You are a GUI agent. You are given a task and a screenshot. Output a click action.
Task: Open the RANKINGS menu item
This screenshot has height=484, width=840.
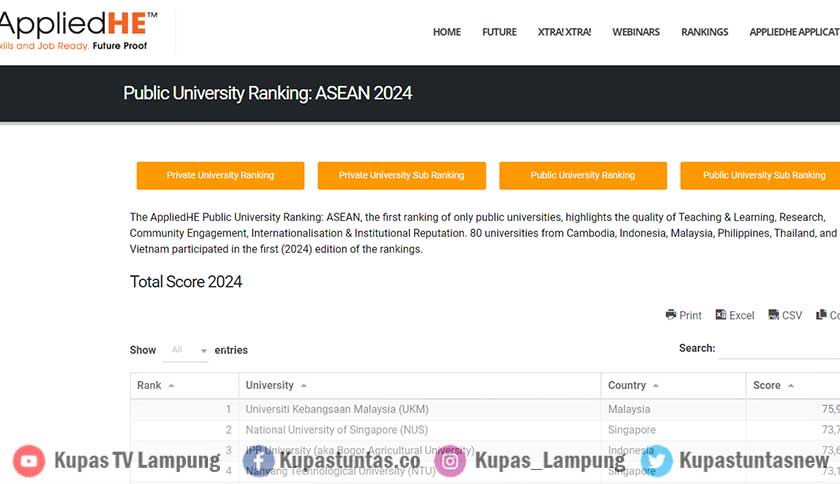pyautogui.click(x=704, y=32)
